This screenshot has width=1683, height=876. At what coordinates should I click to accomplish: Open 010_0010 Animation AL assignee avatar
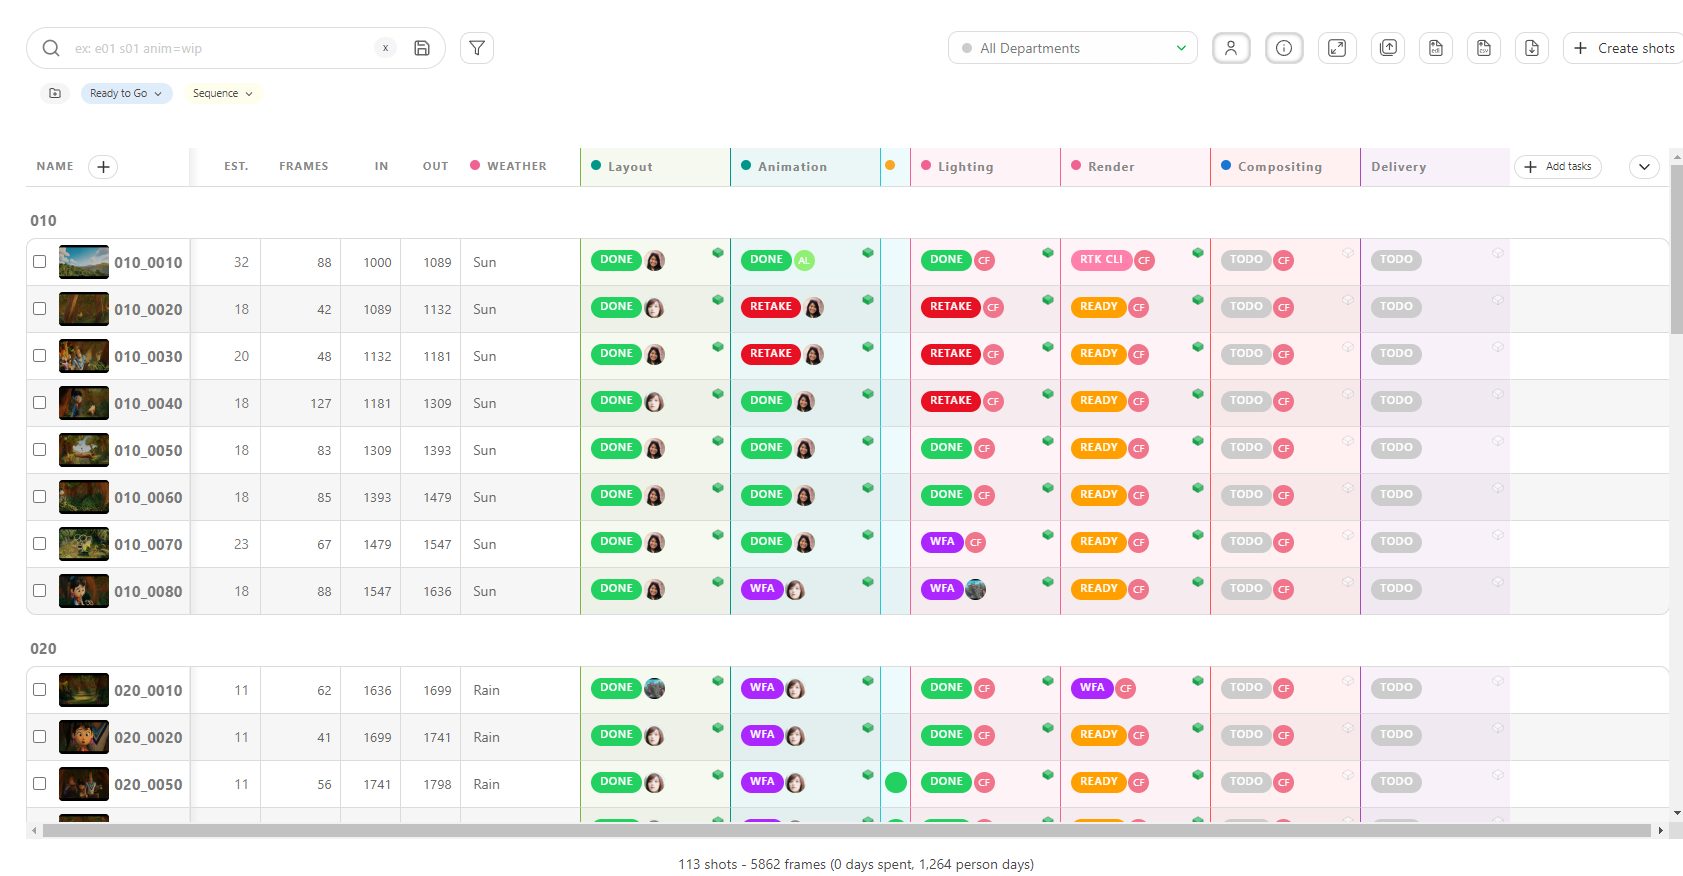(804, 260)
